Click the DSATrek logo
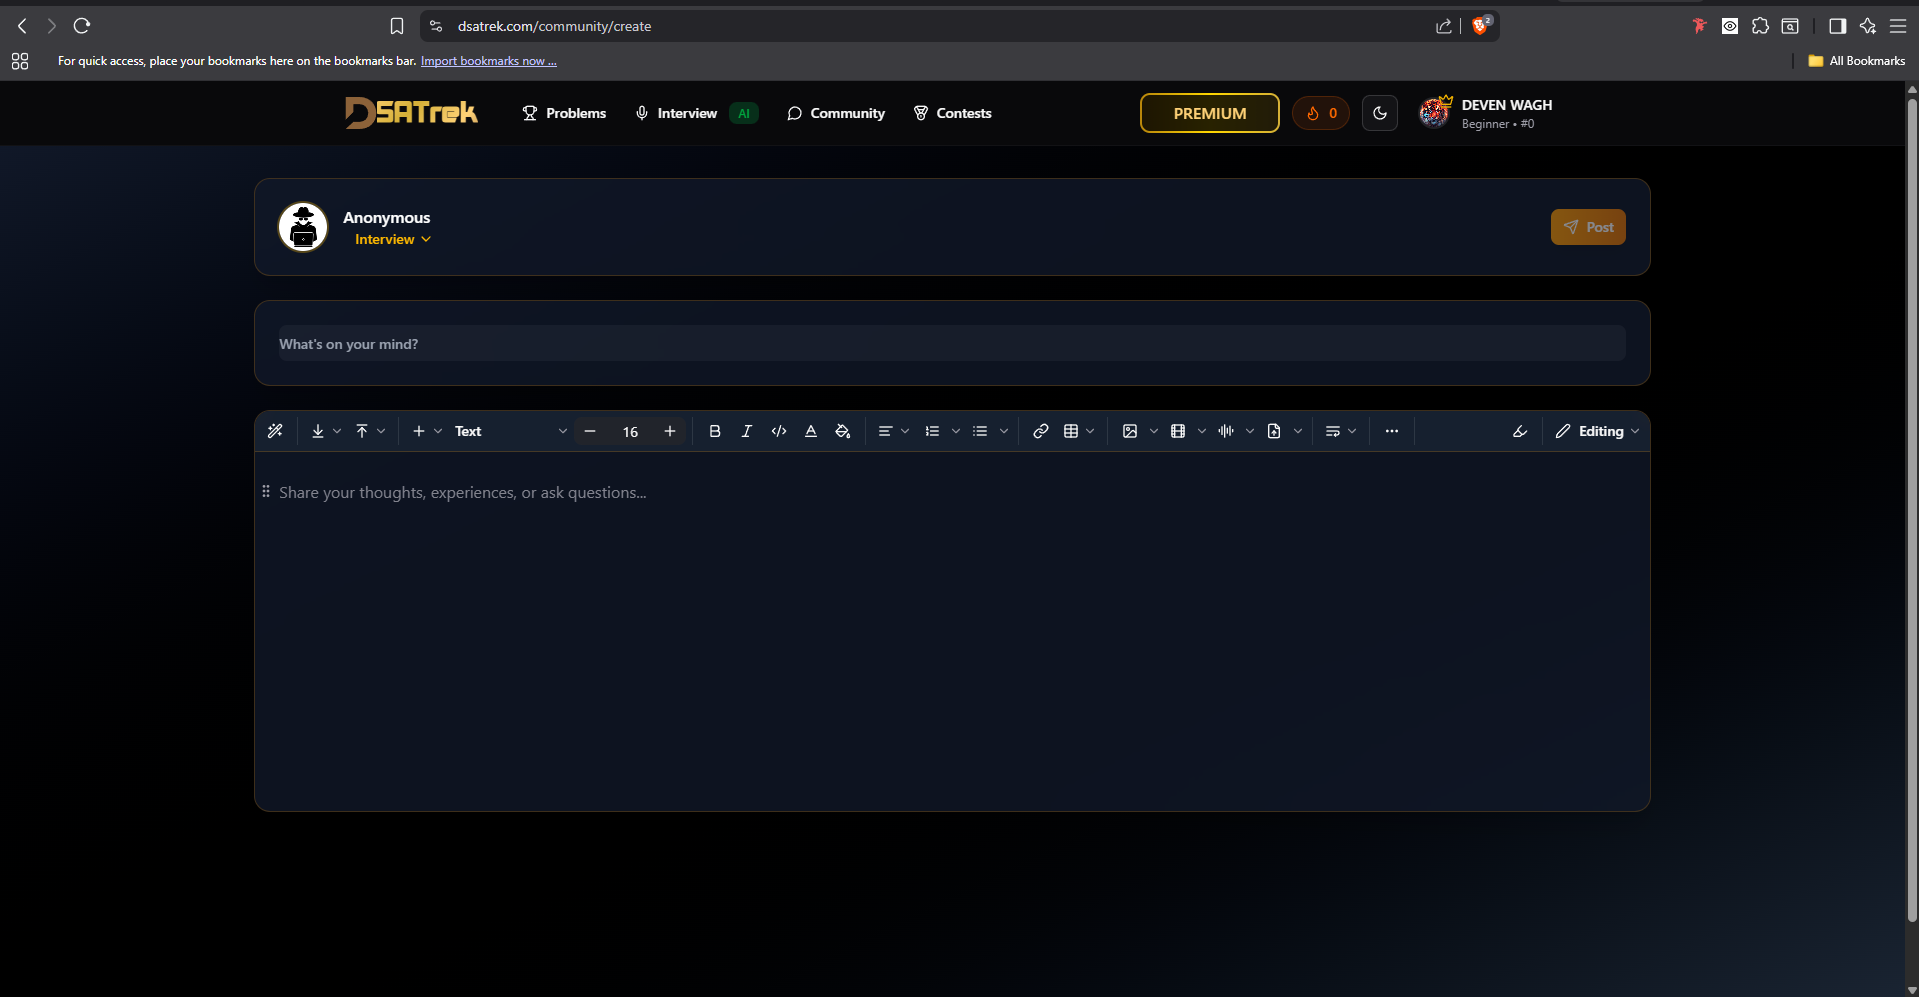This screenshot has width=1919, height=997. (411, 113)
